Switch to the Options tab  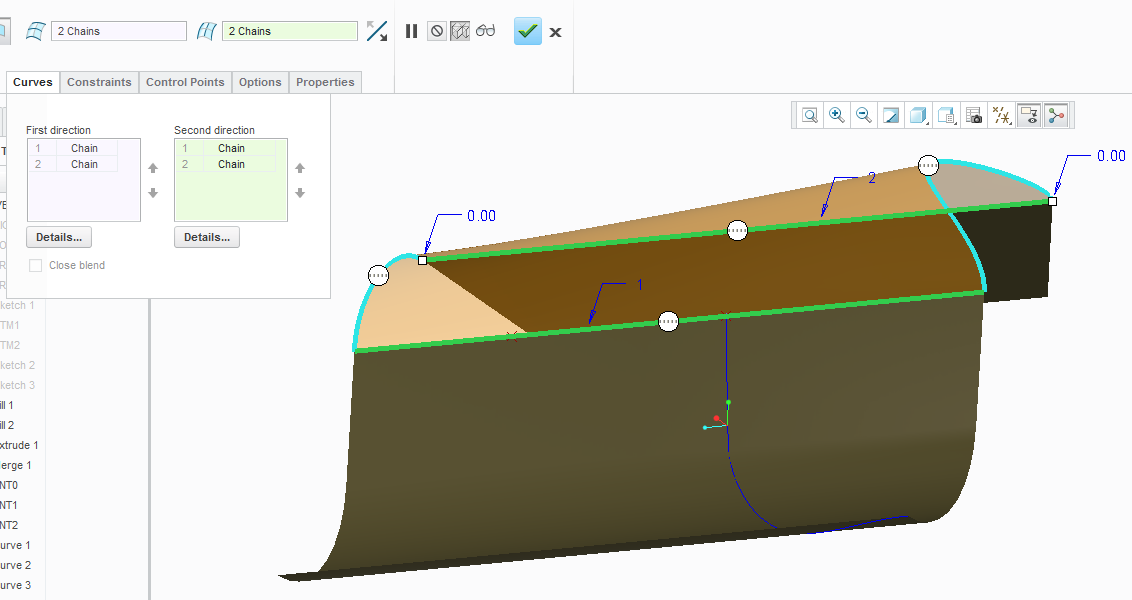pos(260,82)
